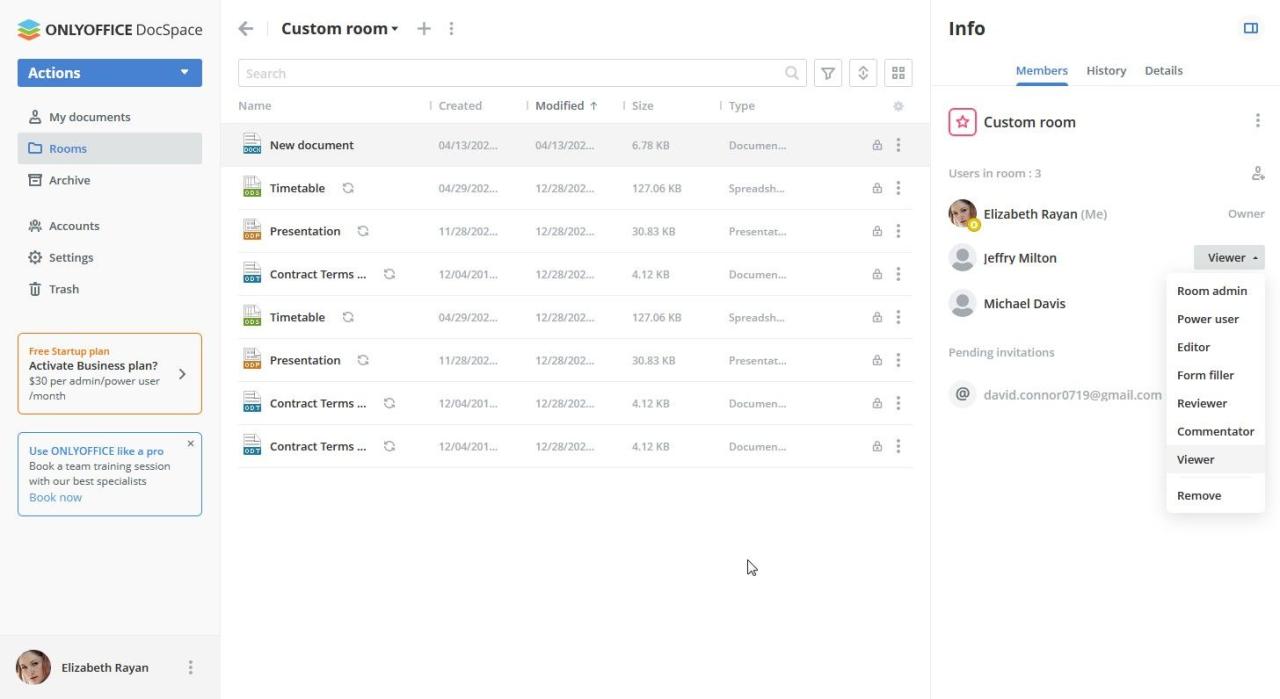Open Trash in the sidebar
This screenshot has height=699, width=1280.
[110, 289]
